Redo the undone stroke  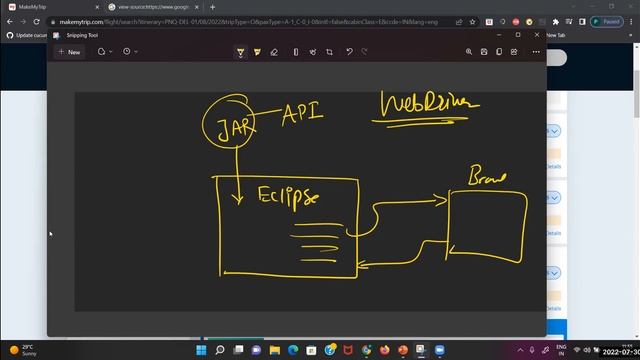[x=364, y=52]
